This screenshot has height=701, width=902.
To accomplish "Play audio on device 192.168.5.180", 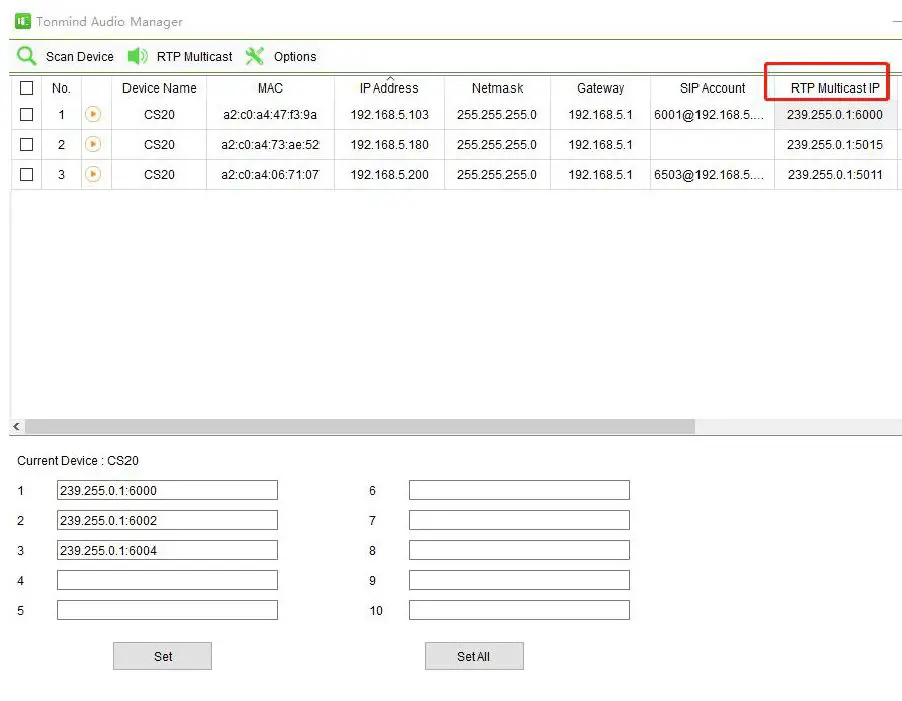I will [93, 144].
